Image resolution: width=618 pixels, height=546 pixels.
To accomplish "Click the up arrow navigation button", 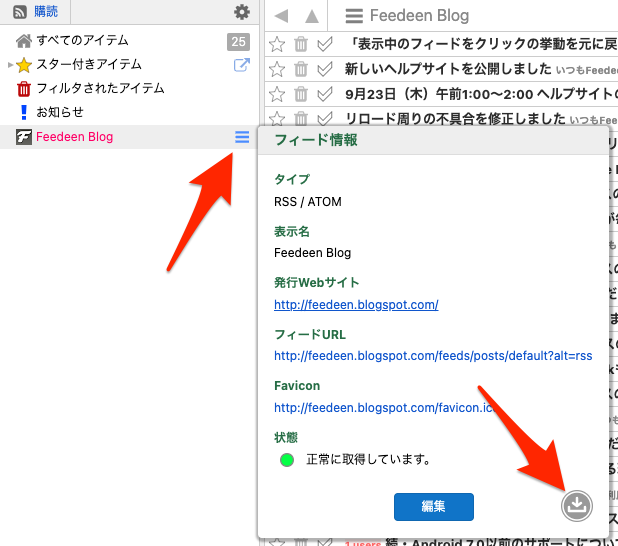I will click(312, 16).
